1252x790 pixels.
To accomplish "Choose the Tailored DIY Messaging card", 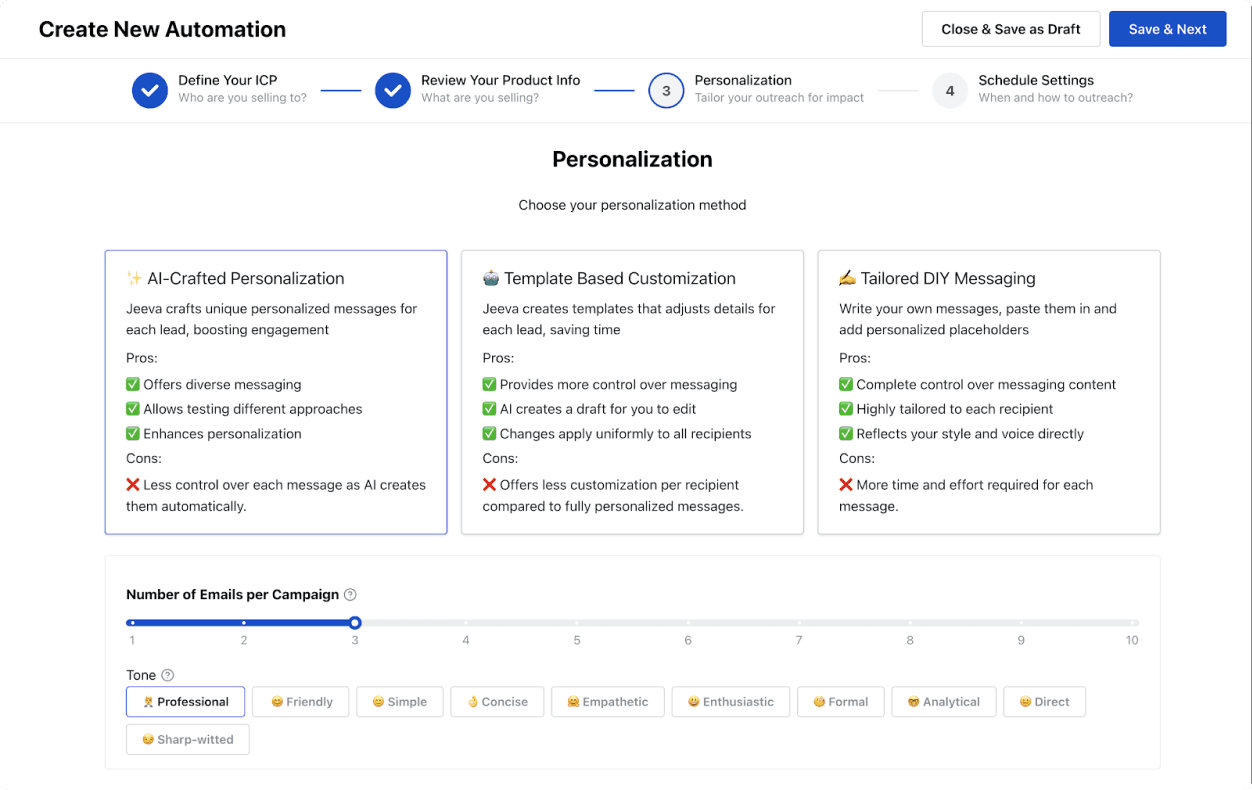I will 989,392.
